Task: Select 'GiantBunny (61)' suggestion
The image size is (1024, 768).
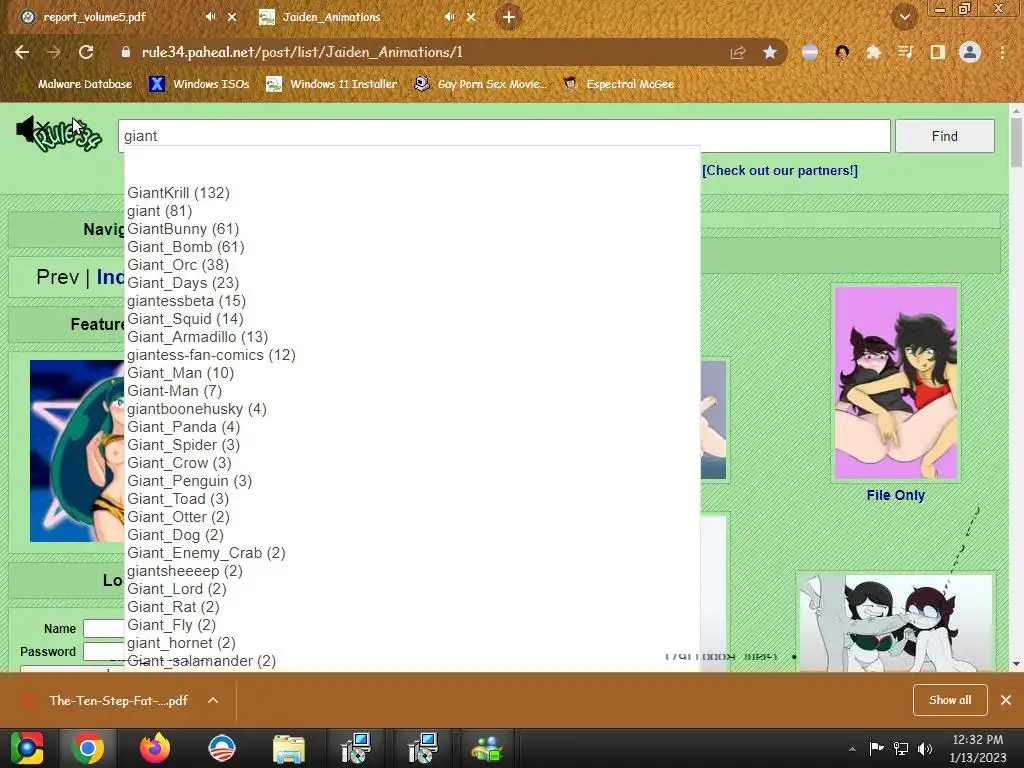Action: click(x=183, y=229)
